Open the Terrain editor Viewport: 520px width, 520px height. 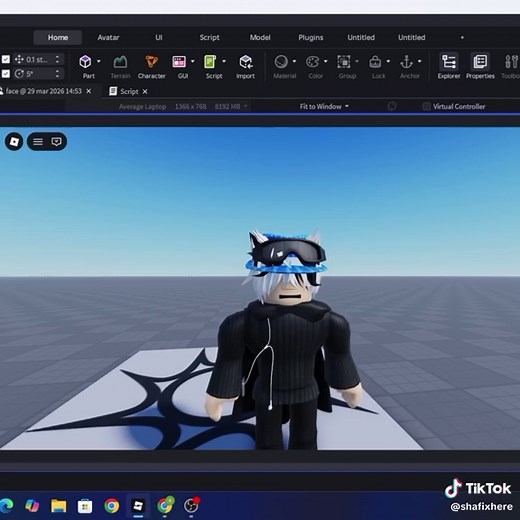(120, 67)
